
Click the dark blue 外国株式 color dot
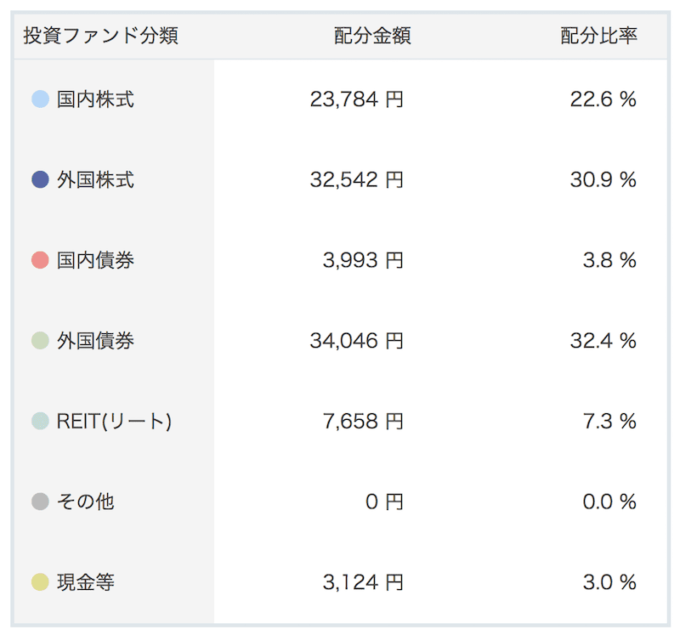[40, 180]
